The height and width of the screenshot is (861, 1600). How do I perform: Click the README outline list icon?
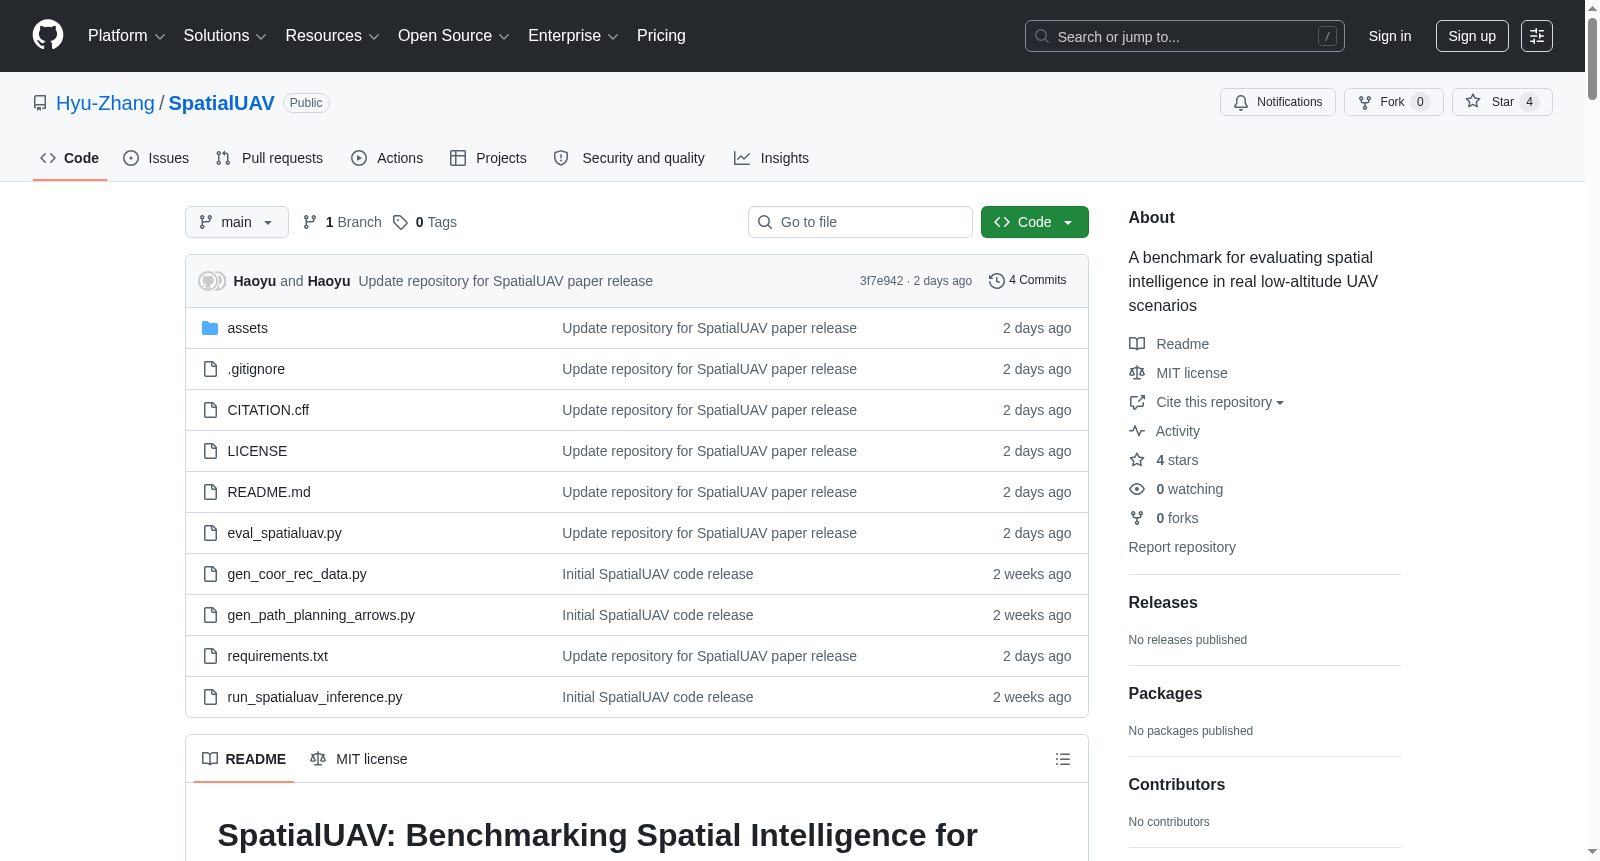1063,759
